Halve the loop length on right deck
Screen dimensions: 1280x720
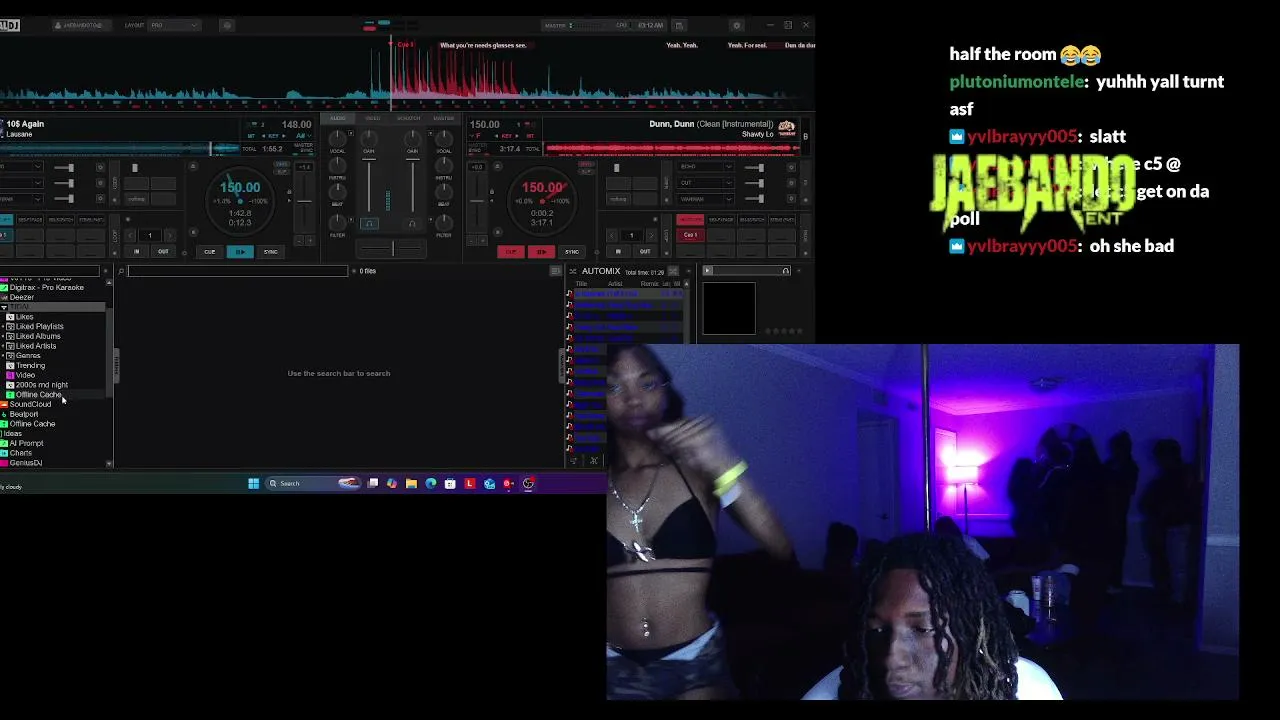pos(611,235)
